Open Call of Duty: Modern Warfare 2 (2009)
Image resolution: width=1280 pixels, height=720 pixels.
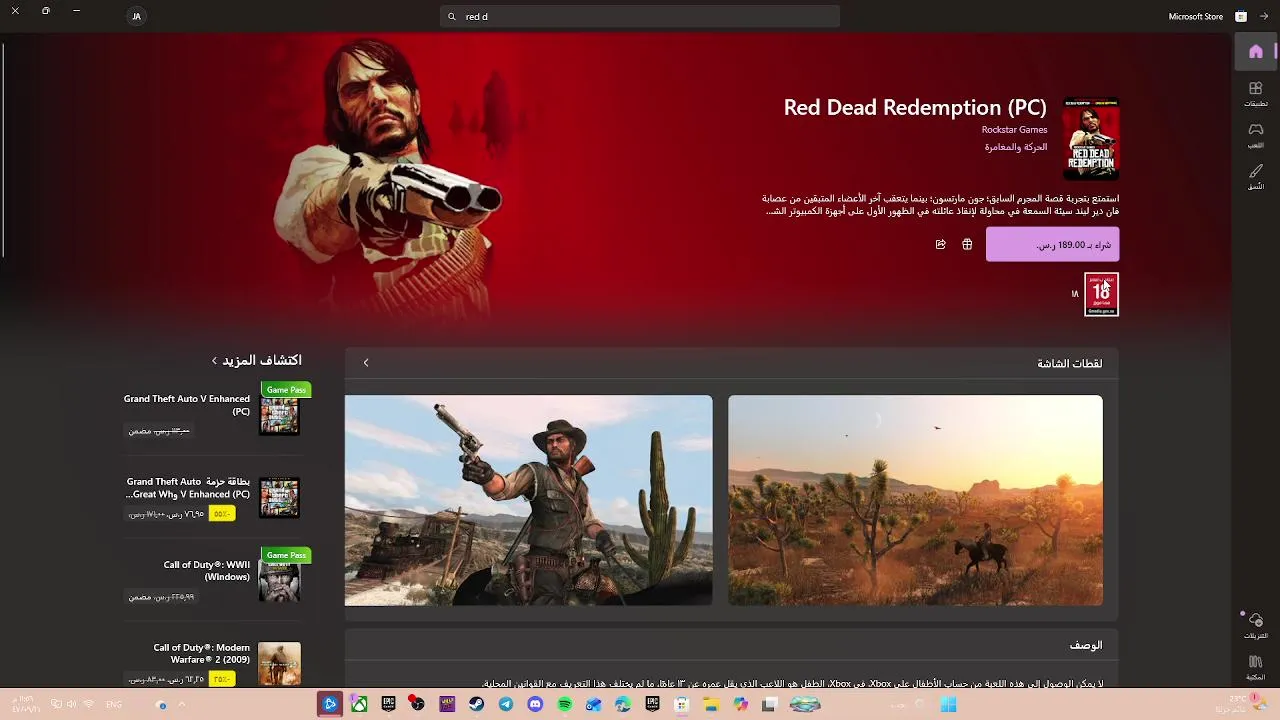click(212, 663)
